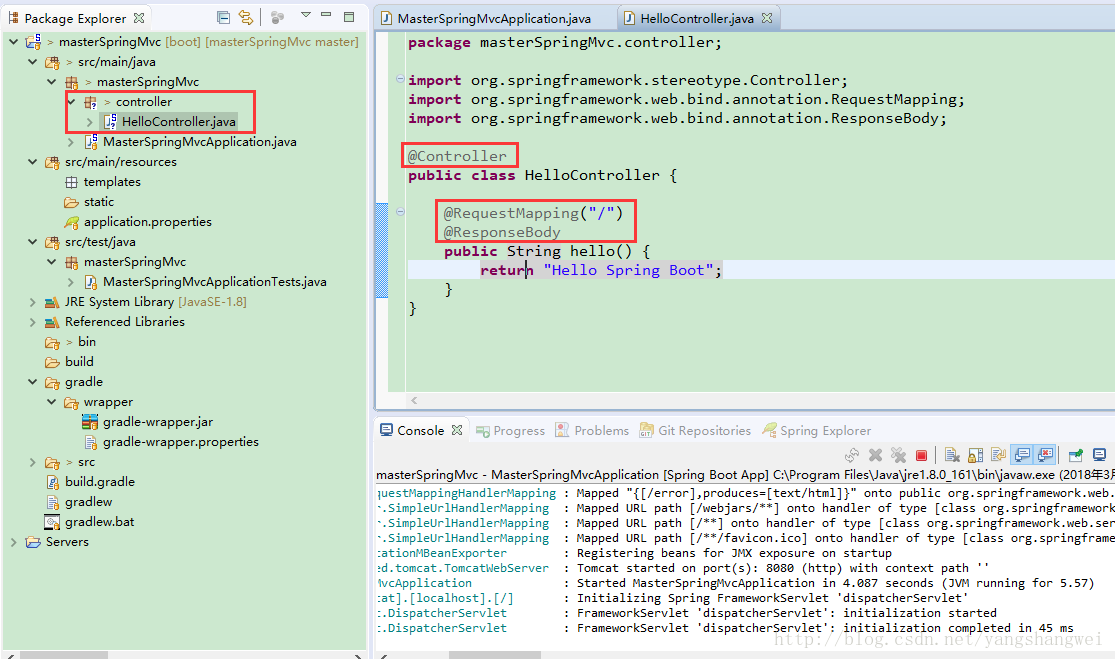
Task: Terminate the running Spring Boot app
Action: coord(921,455)
